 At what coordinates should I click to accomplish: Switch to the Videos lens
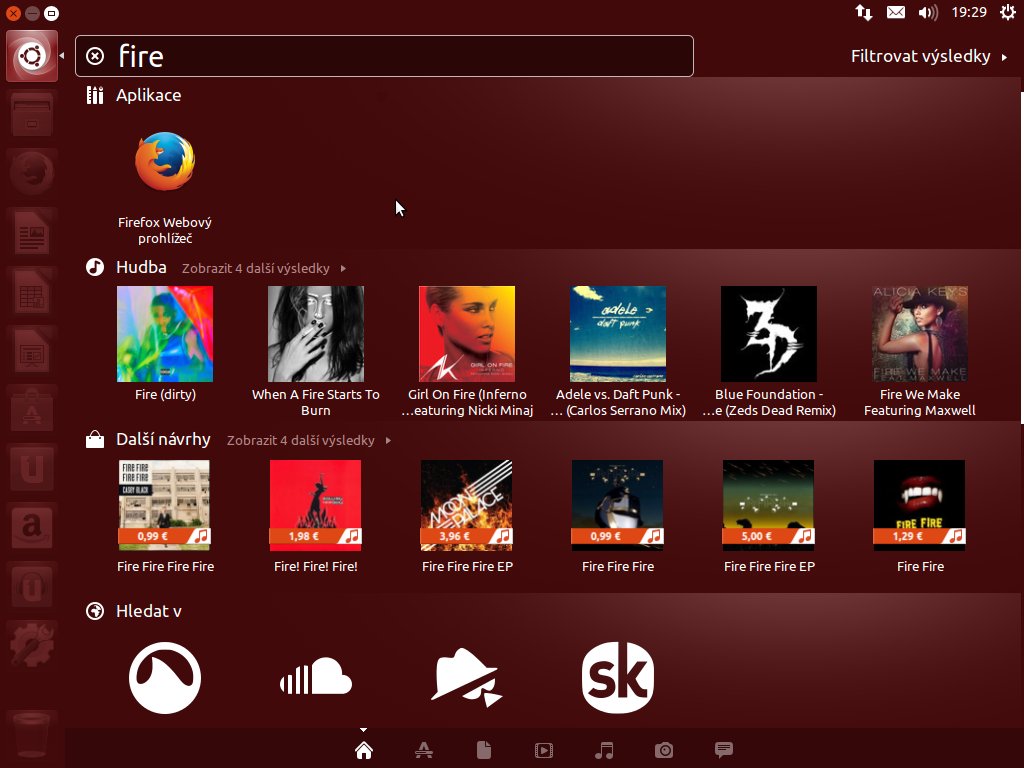pos(543,750)
